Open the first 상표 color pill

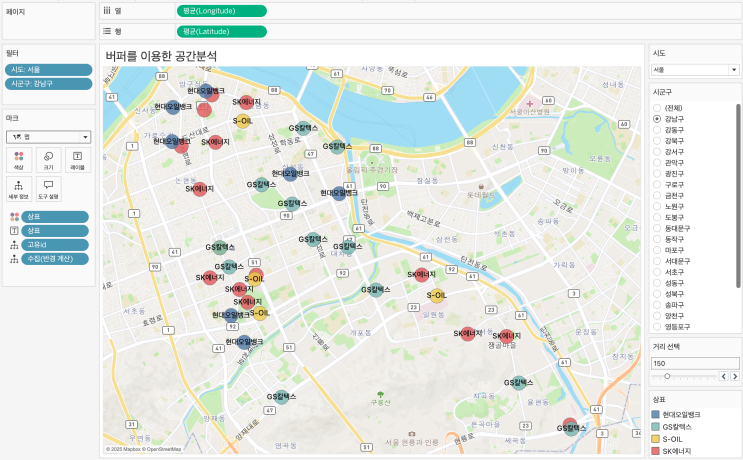pos(55,217)
